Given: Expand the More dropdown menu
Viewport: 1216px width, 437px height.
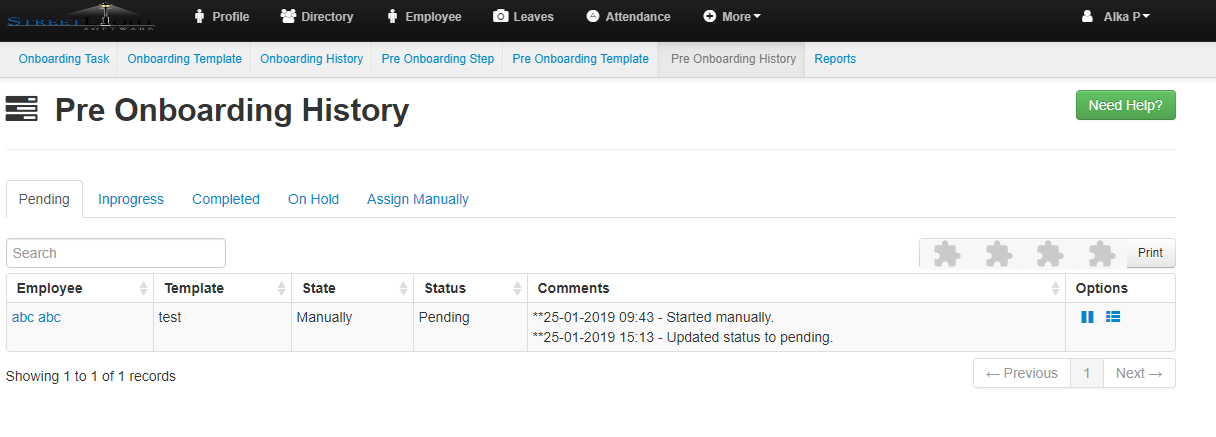Looking at the screenshot, I should coord(732,17).
